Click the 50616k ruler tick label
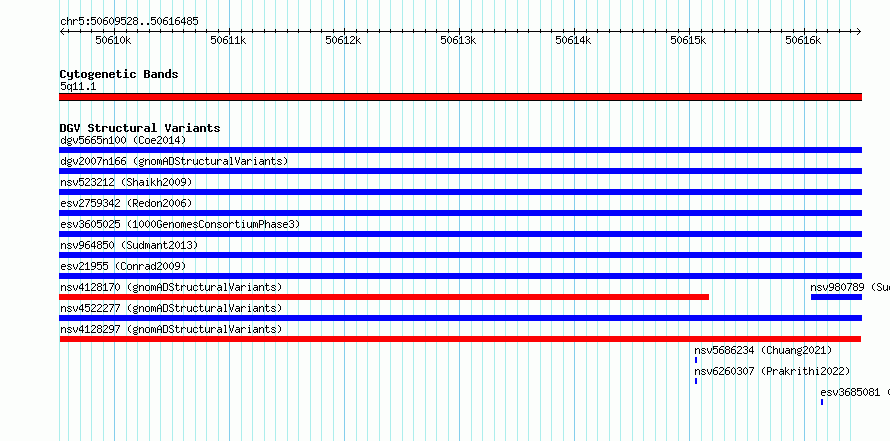This screenshot has height=441, width=890. tap(803, 40)
